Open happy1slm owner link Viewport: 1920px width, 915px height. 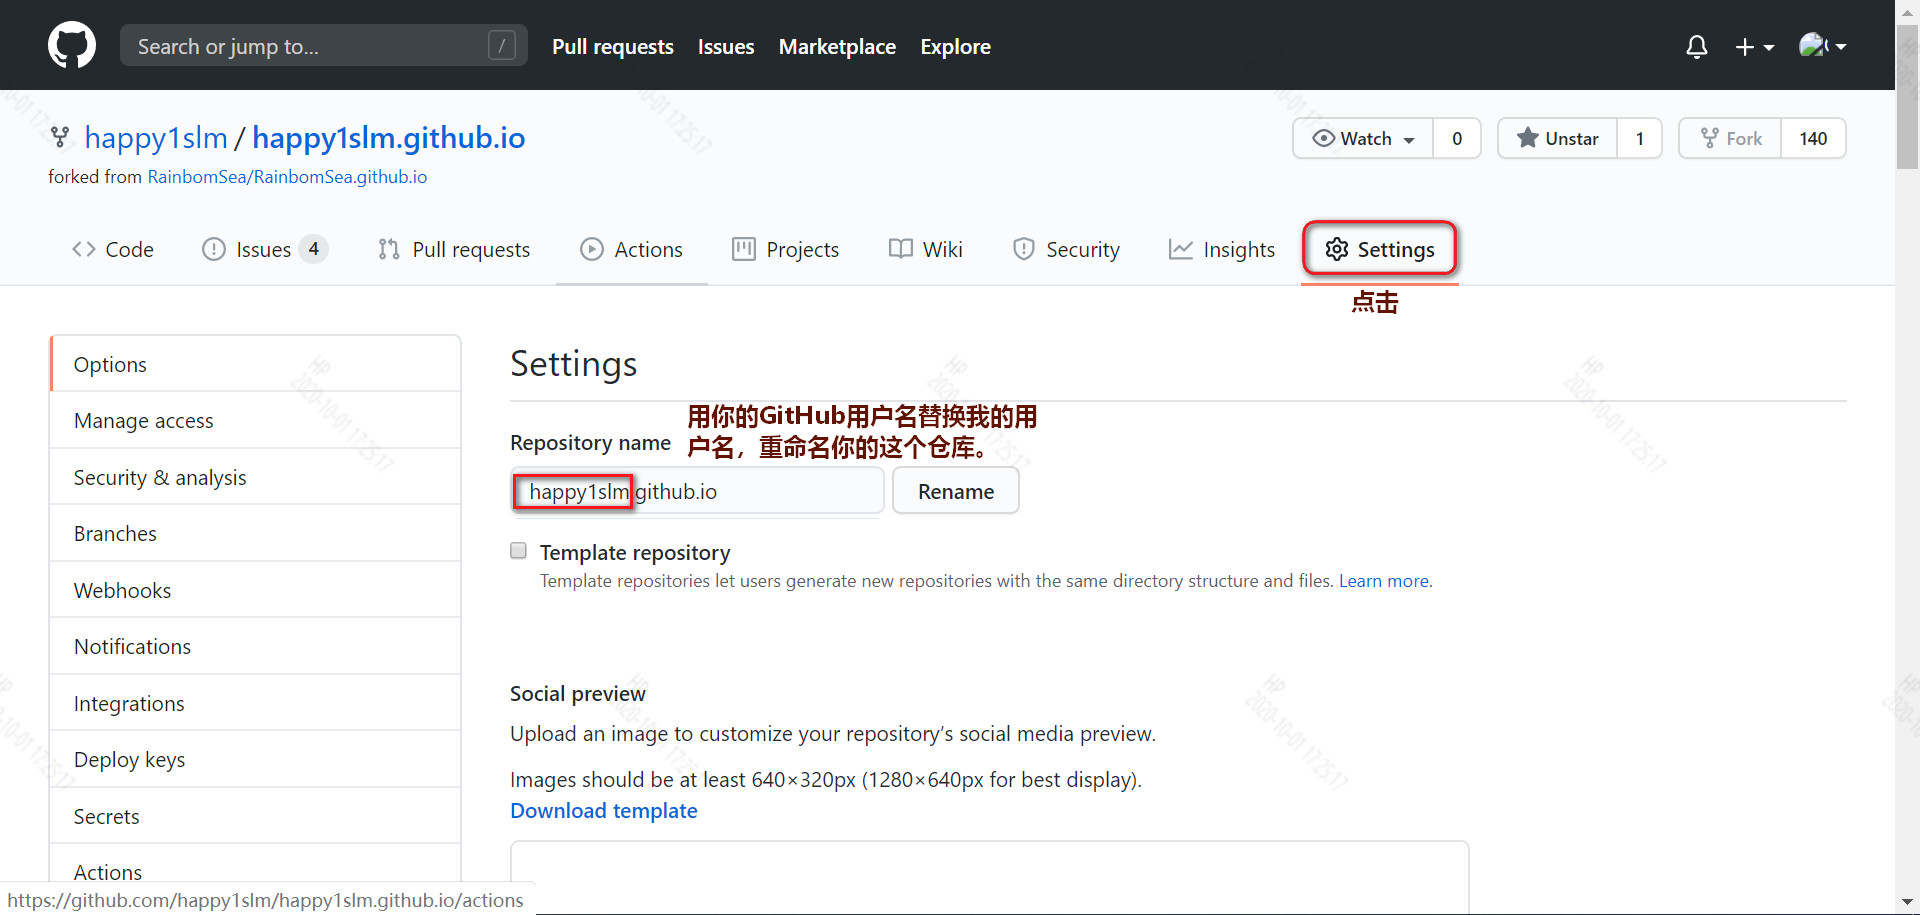coord(156,138)
